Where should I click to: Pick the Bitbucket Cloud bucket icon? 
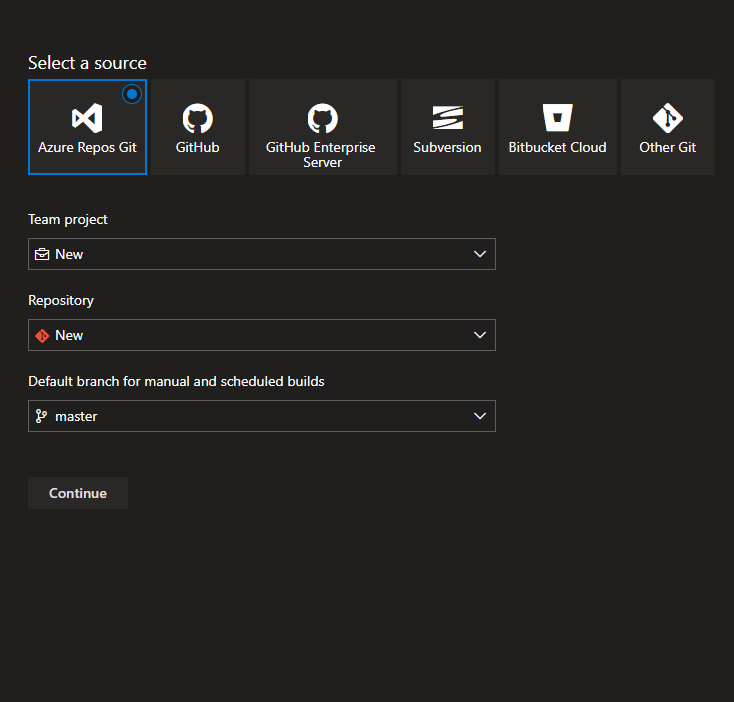(557, 119)
